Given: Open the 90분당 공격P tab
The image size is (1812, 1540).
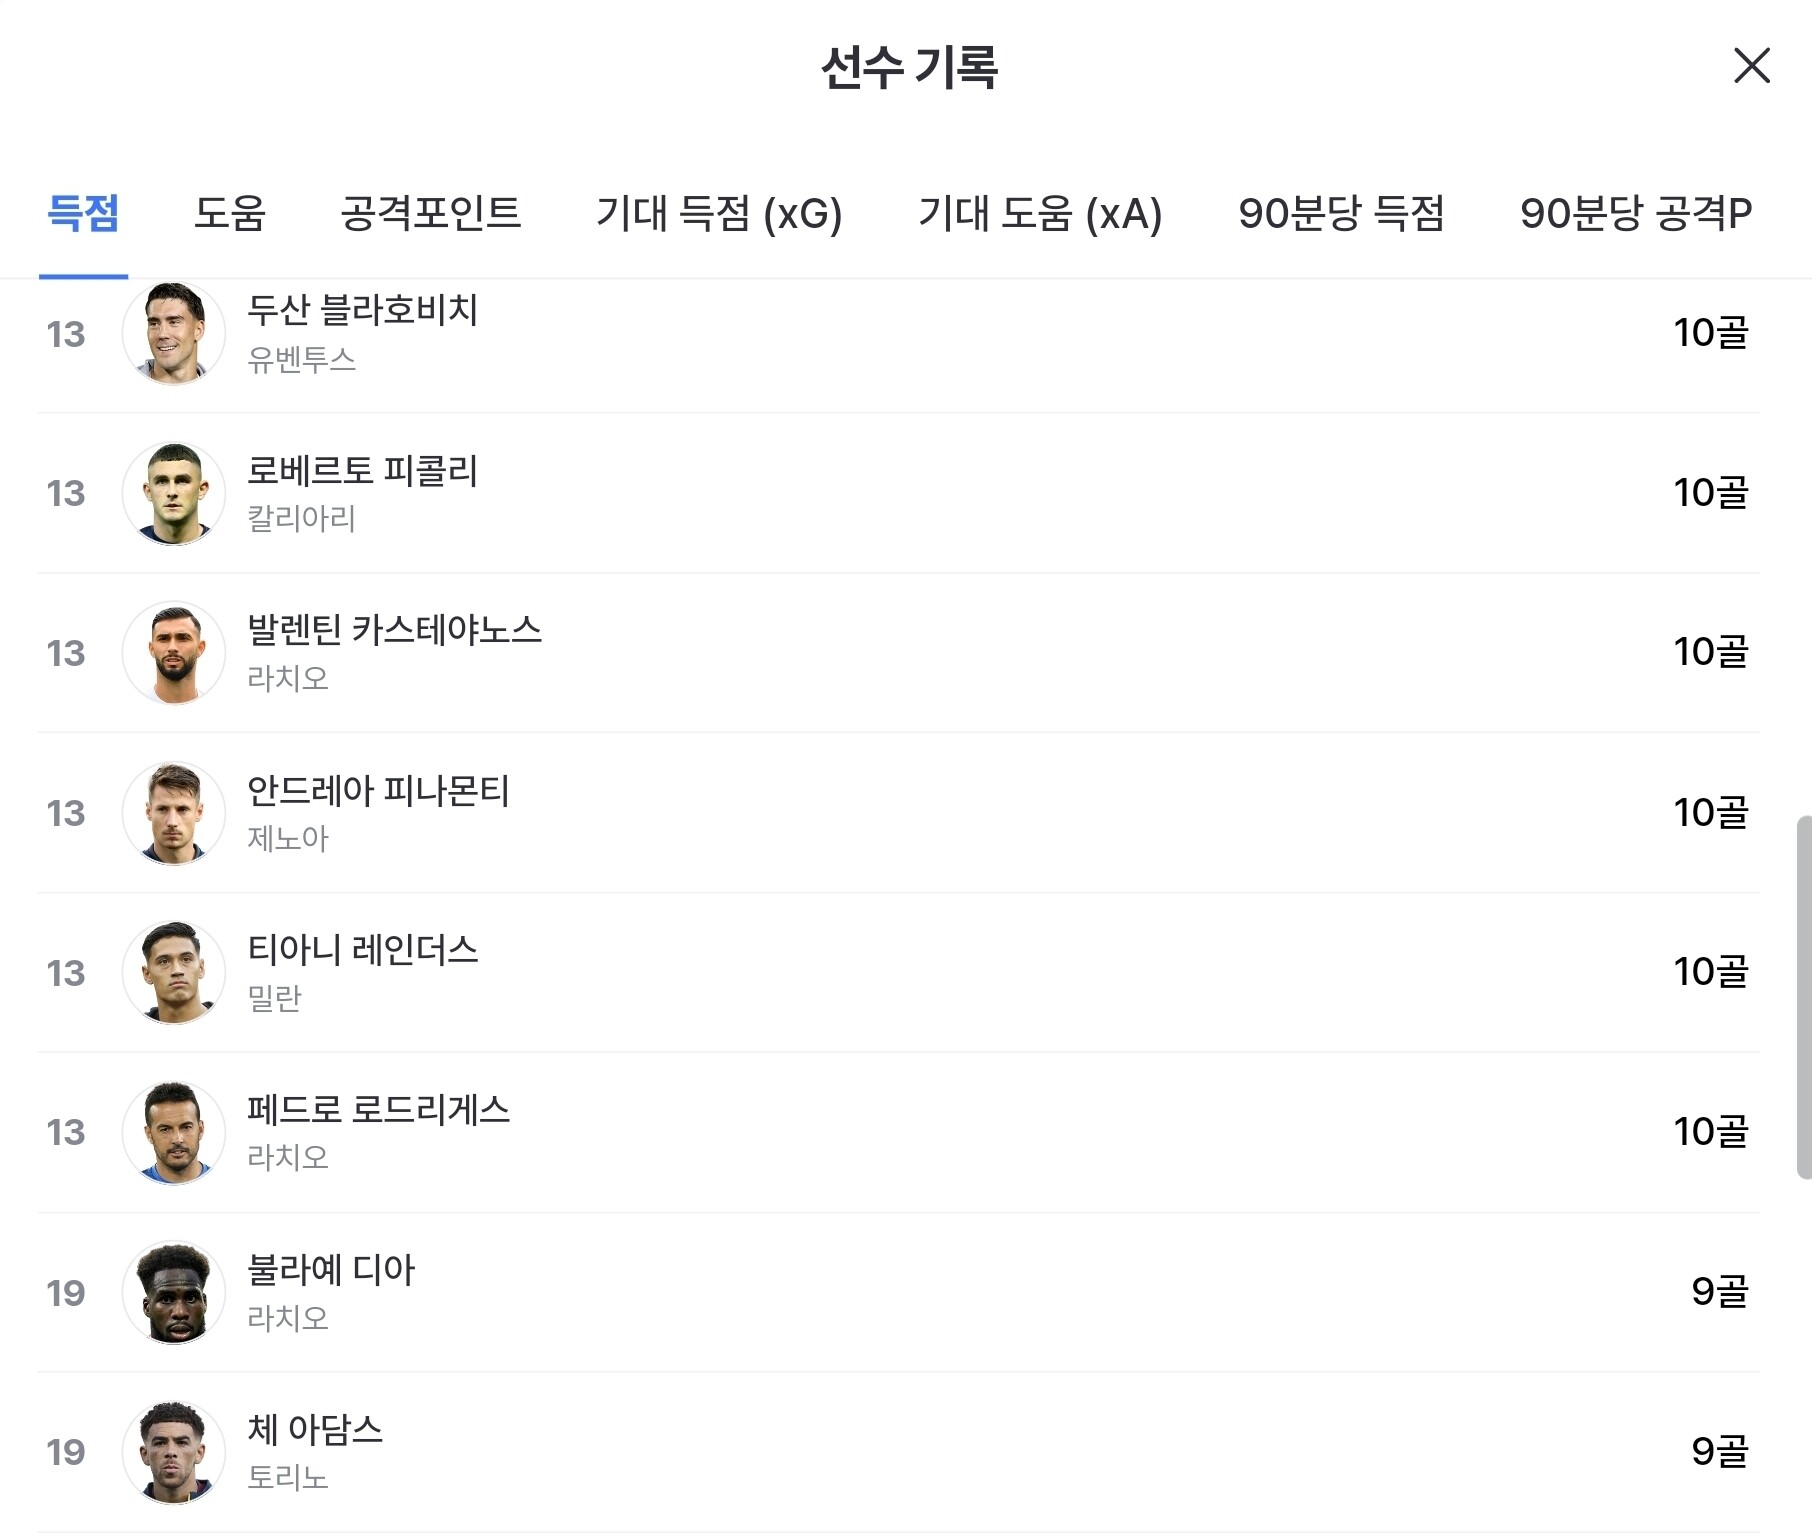Looking at the screenshot, I should click(1635, 213).
